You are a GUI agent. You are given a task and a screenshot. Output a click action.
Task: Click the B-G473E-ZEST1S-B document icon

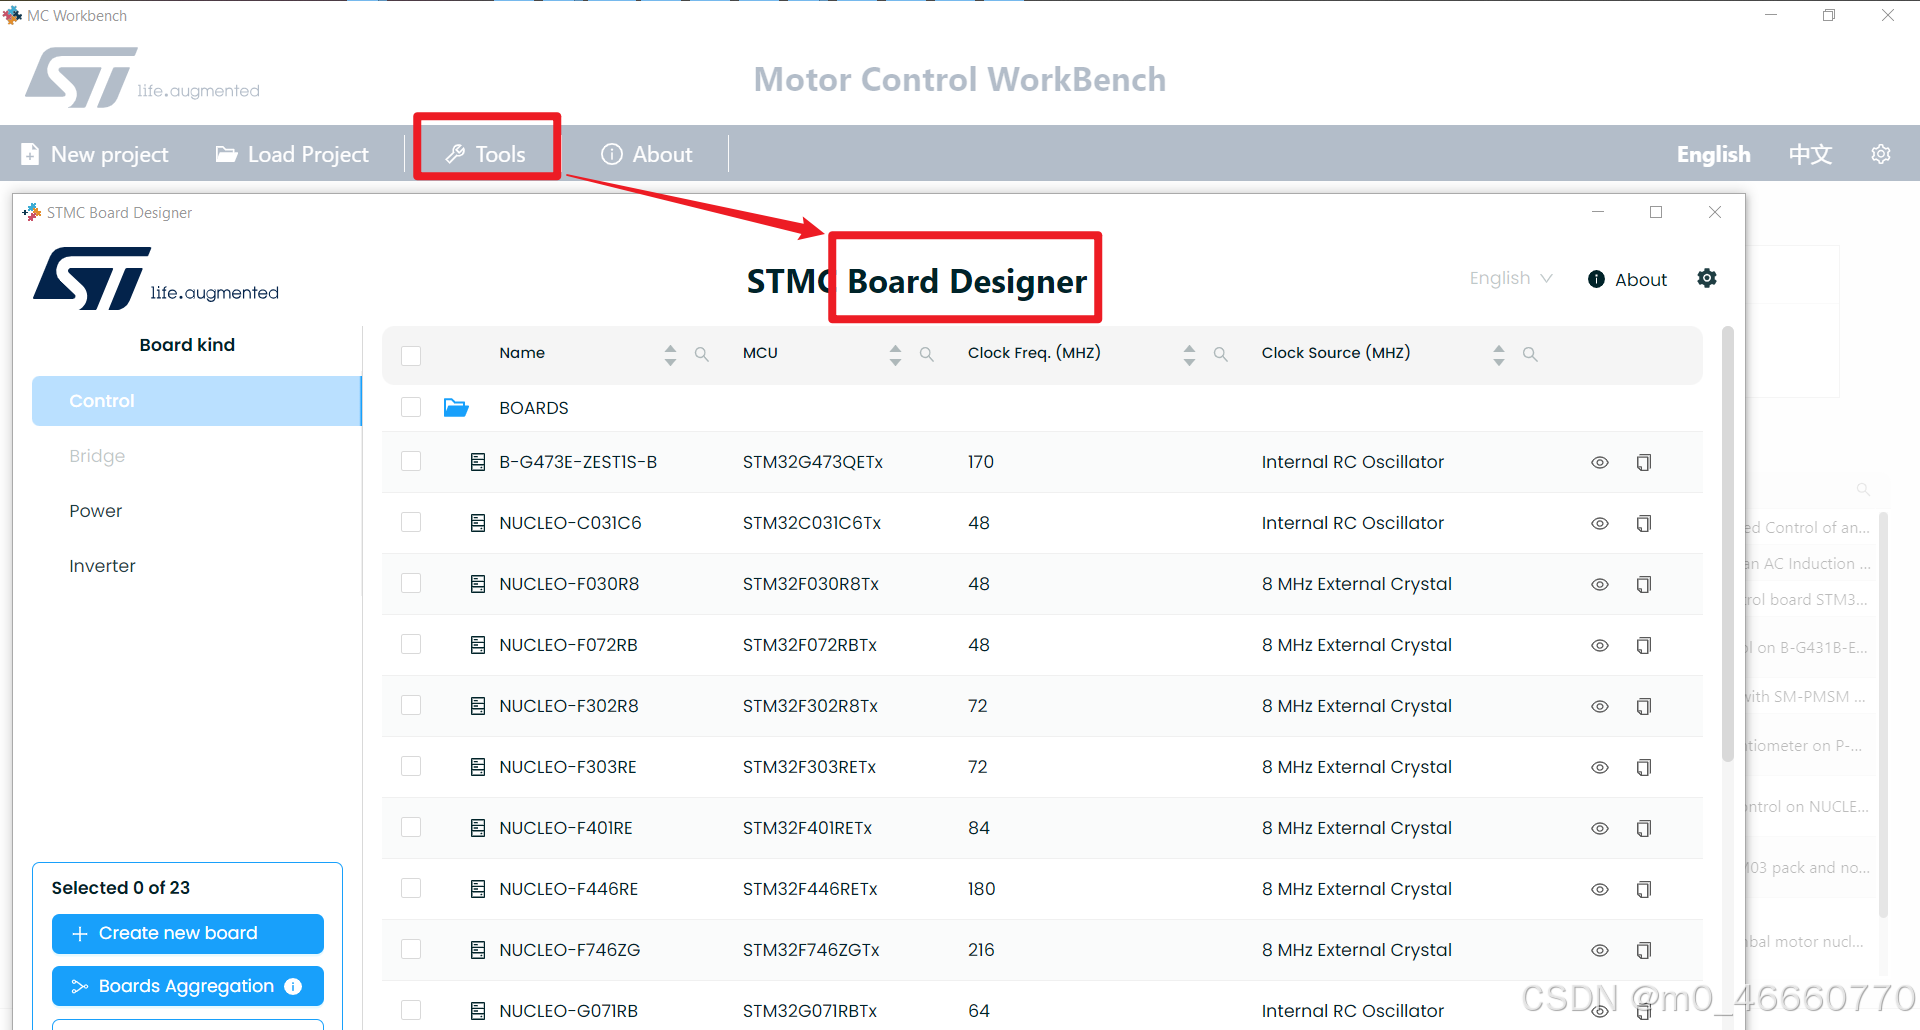coord(478,462)
